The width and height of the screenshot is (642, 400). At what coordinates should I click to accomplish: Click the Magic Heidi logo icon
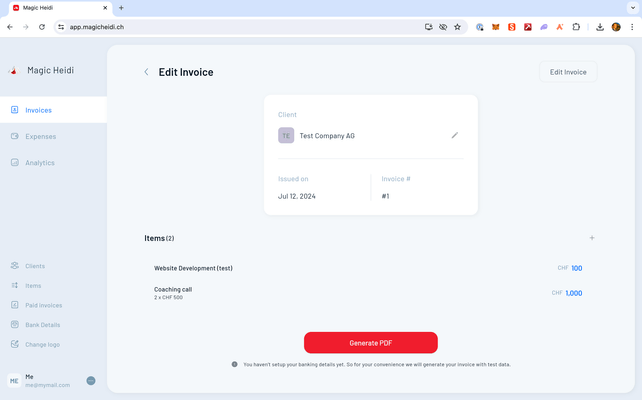[x=13, y=71]
